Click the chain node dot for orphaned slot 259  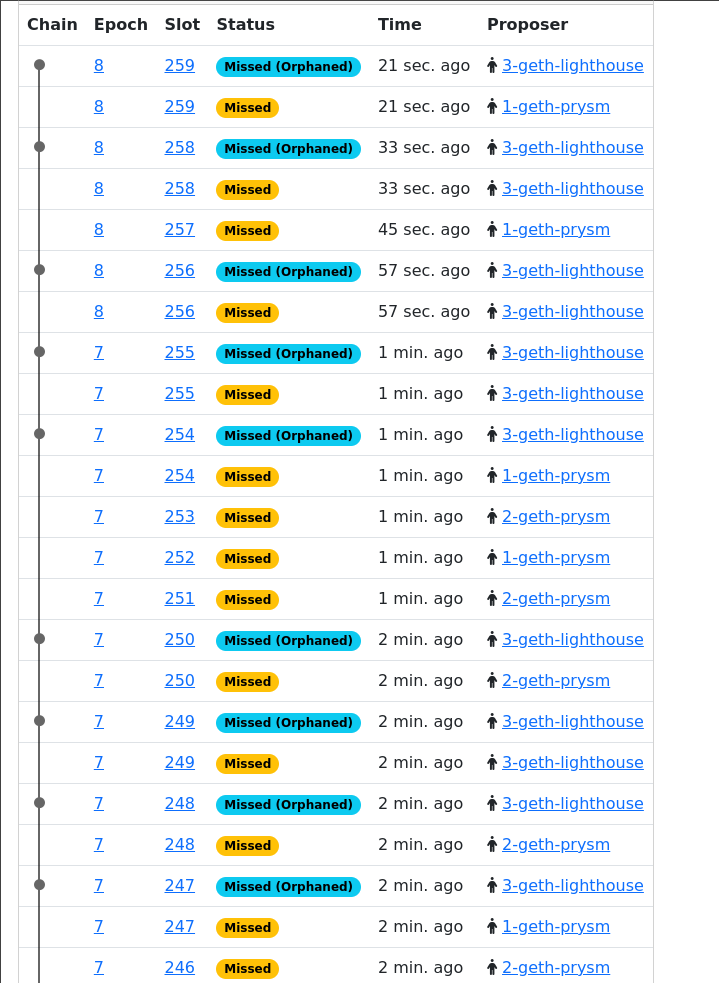coord(39,65)
